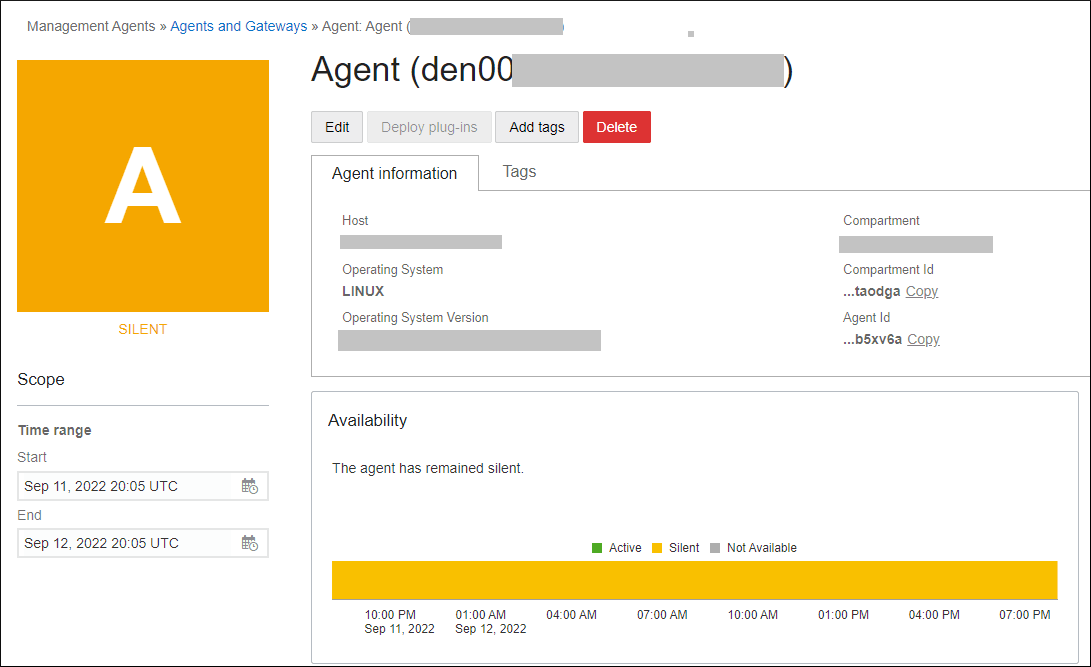Click the green Active legend marker
This screenshot has height=667, width=1091.
597,547
